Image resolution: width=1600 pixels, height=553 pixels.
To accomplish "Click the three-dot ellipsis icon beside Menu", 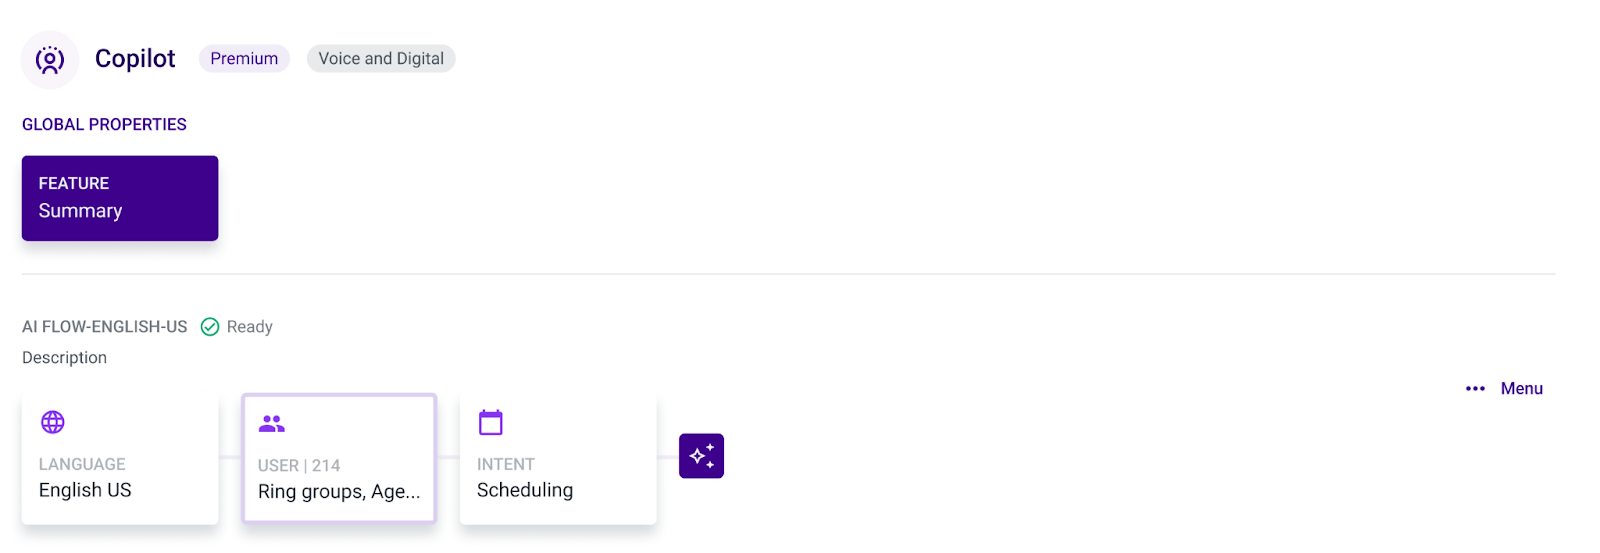I will [1475, 389].
